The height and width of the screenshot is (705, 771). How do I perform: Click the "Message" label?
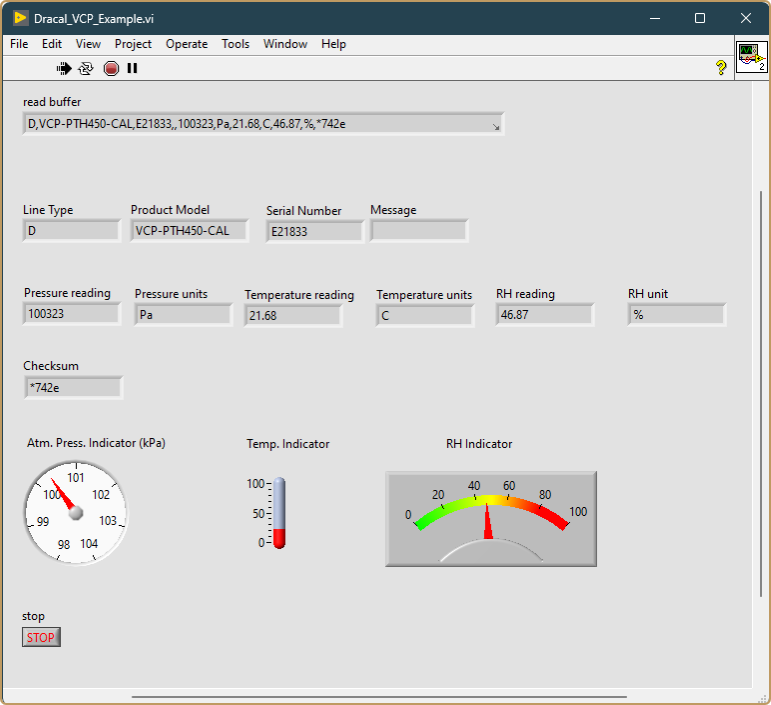(x=393, y=210)
